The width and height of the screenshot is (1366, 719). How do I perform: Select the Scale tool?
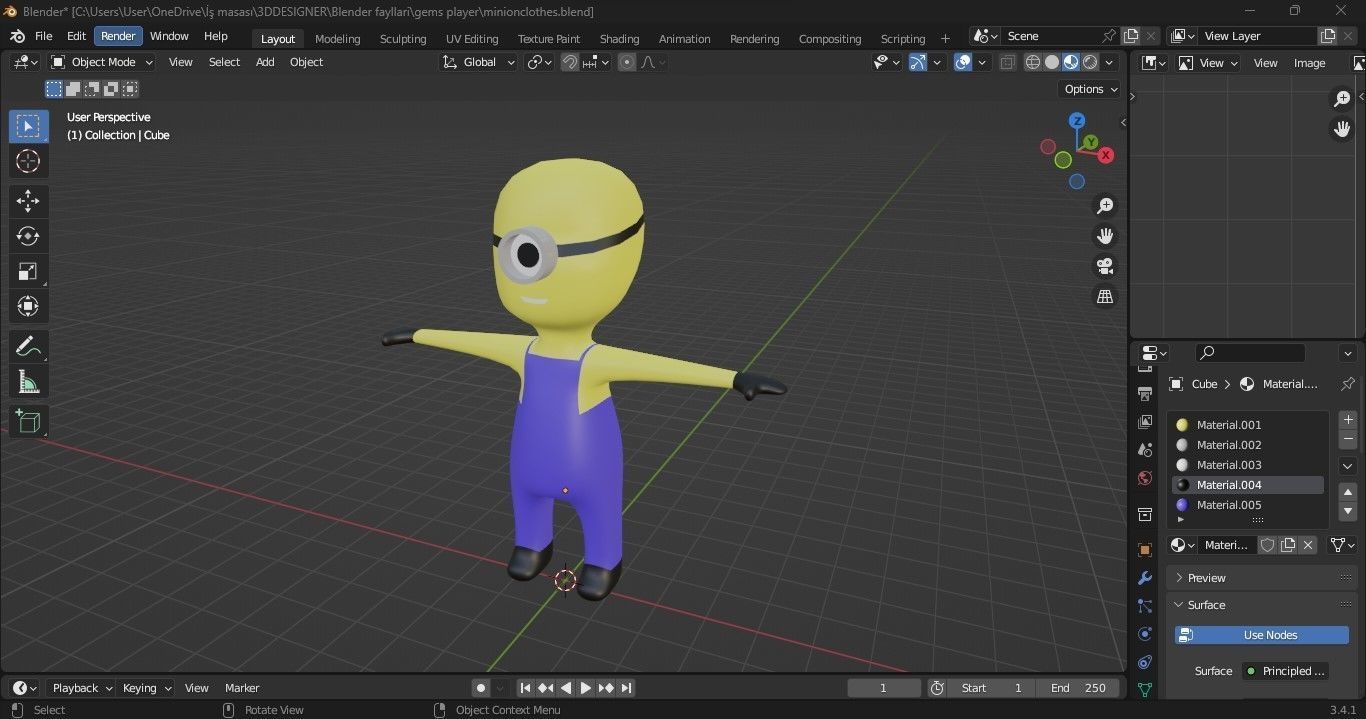point(28,271)
